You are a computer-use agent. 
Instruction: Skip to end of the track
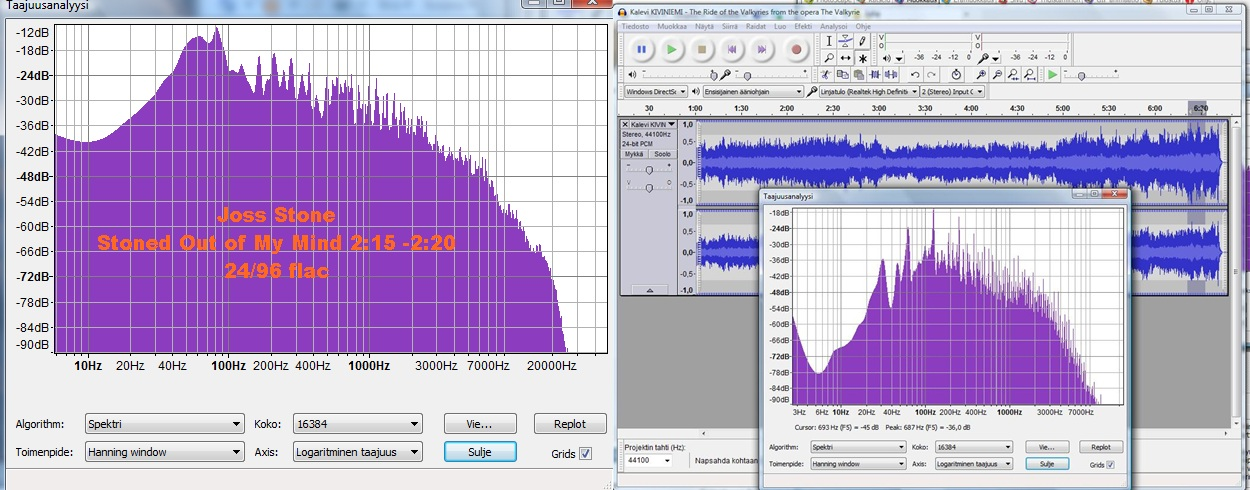pos(762,49)
